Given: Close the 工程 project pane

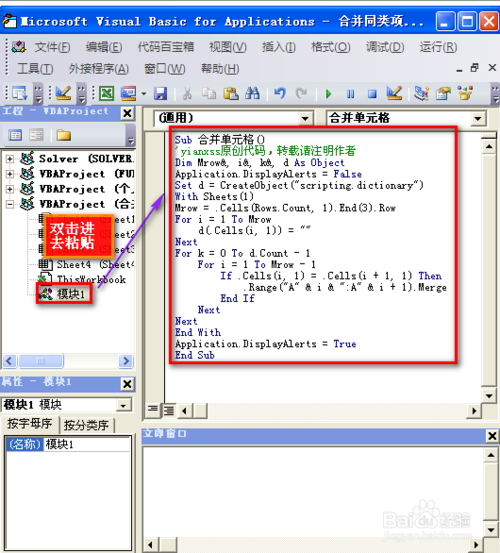Looking at the screenshot, I should 127,114.
